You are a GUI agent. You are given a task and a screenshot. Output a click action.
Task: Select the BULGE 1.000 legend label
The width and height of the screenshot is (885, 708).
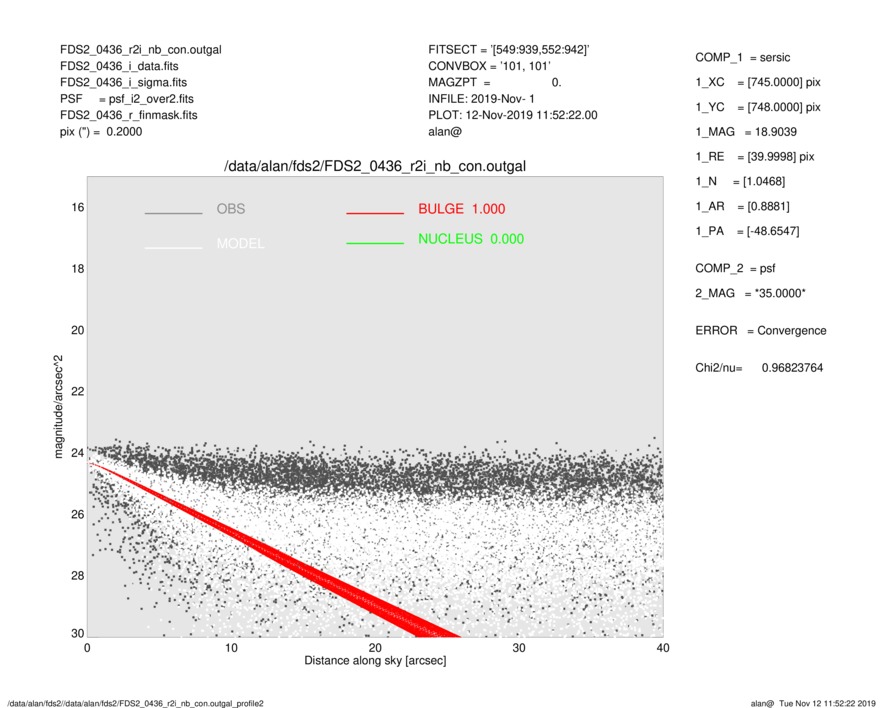(x=461, y=209)
